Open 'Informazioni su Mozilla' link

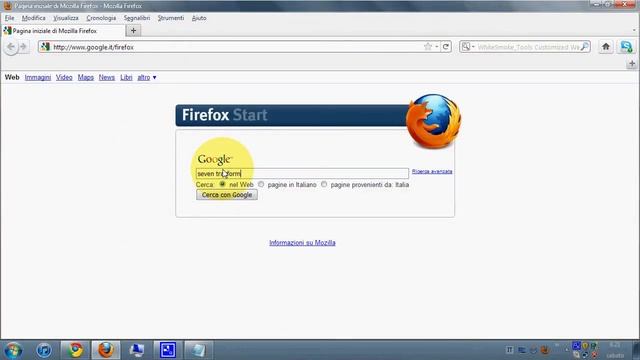click(302, 242)
